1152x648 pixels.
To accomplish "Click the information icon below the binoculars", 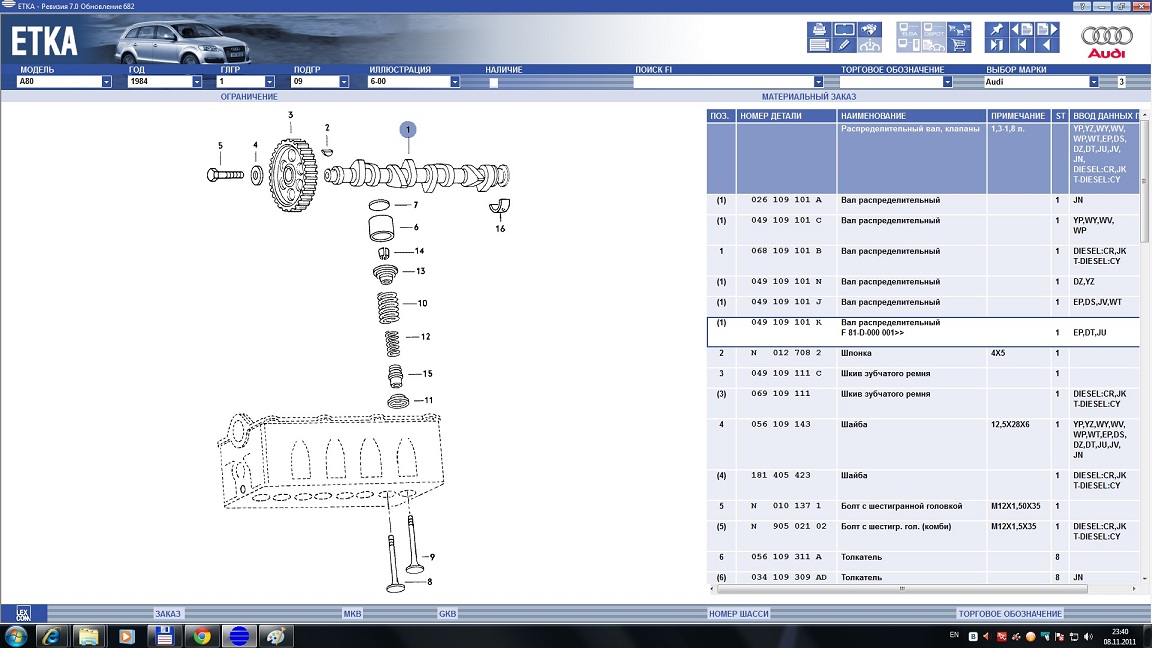I will click(x=870, y=45).
